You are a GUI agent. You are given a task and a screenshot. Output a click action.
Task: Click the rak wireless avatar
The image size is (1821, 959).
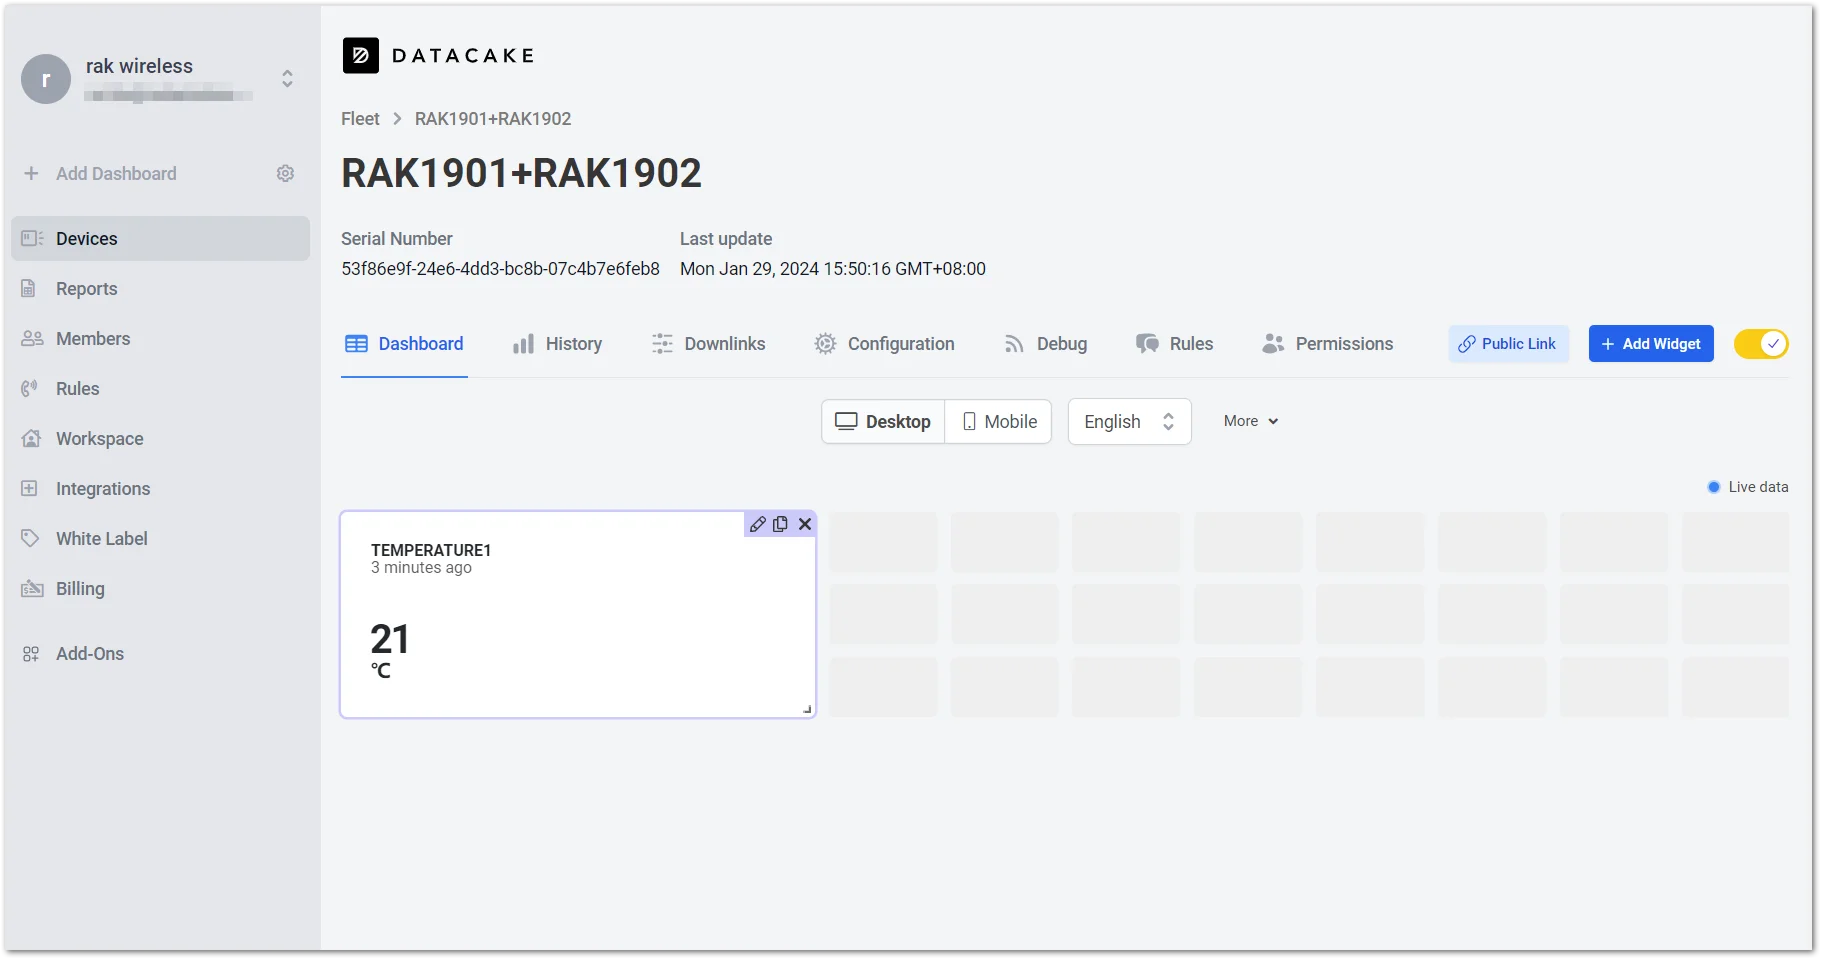46,79
